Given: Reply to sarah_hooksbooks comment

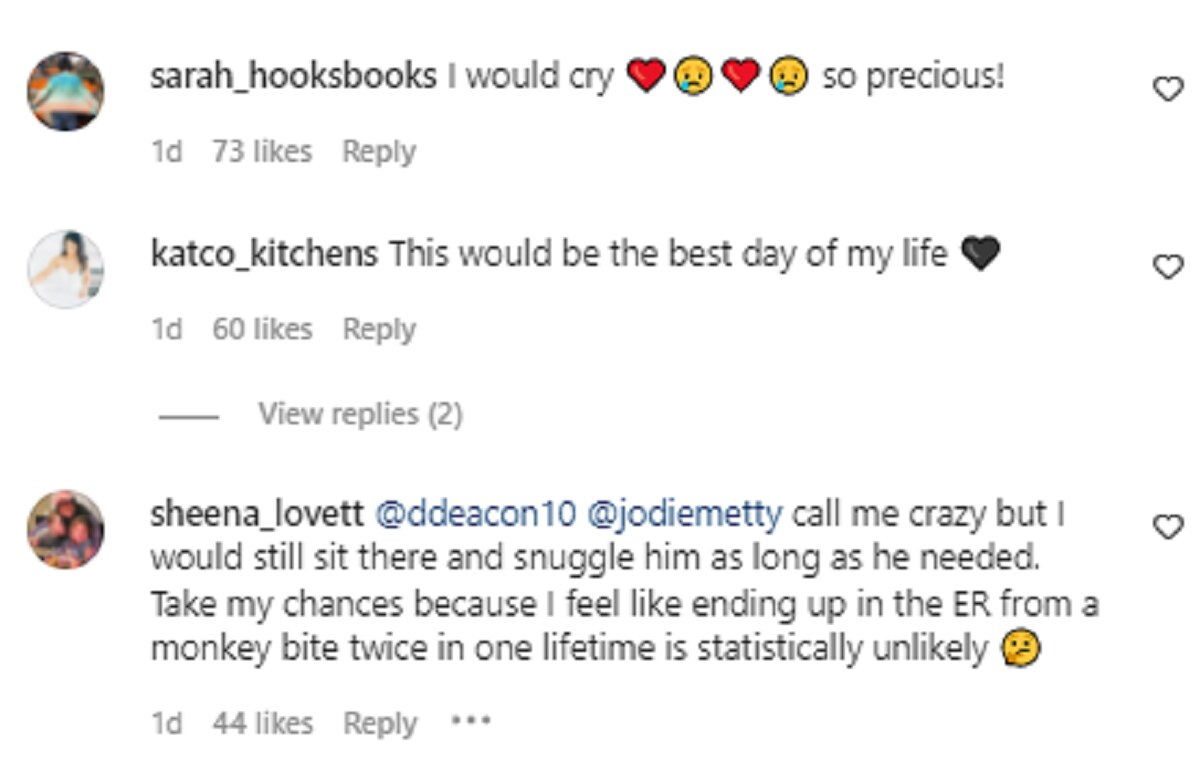Looking at the screenshot, I should pos(379,152).
